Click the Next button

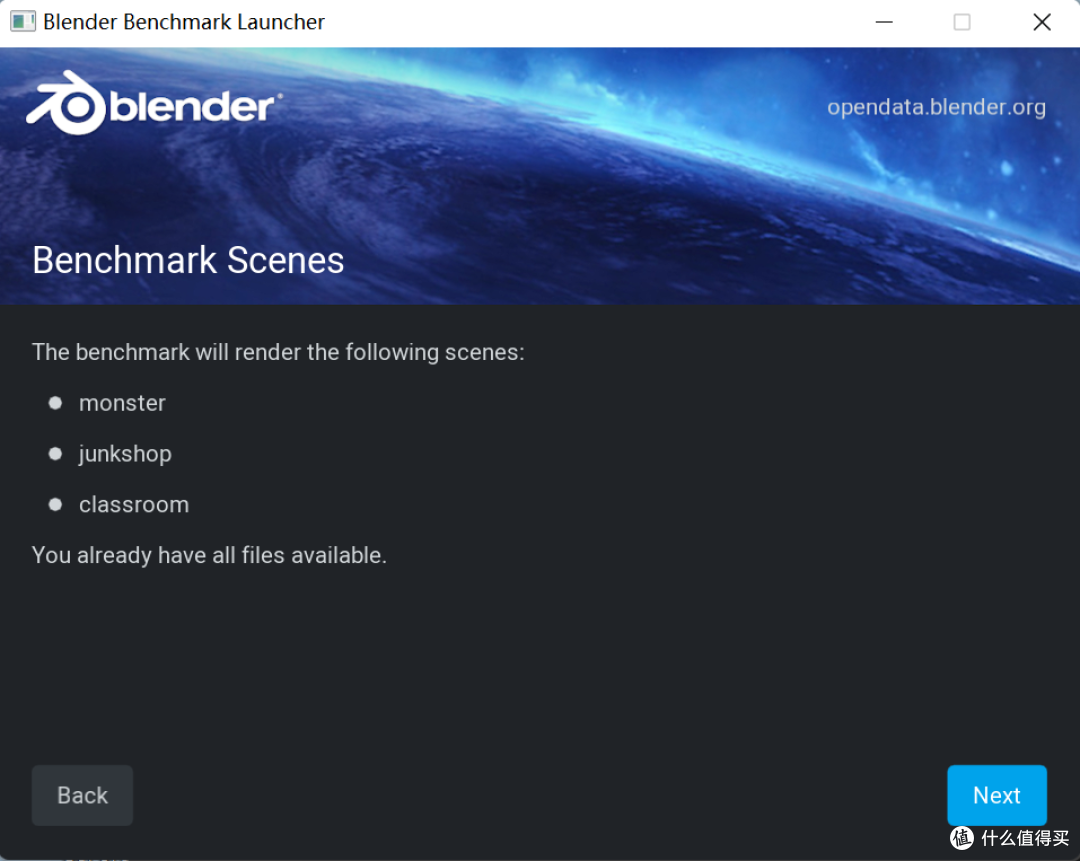[x=997, y=795]
